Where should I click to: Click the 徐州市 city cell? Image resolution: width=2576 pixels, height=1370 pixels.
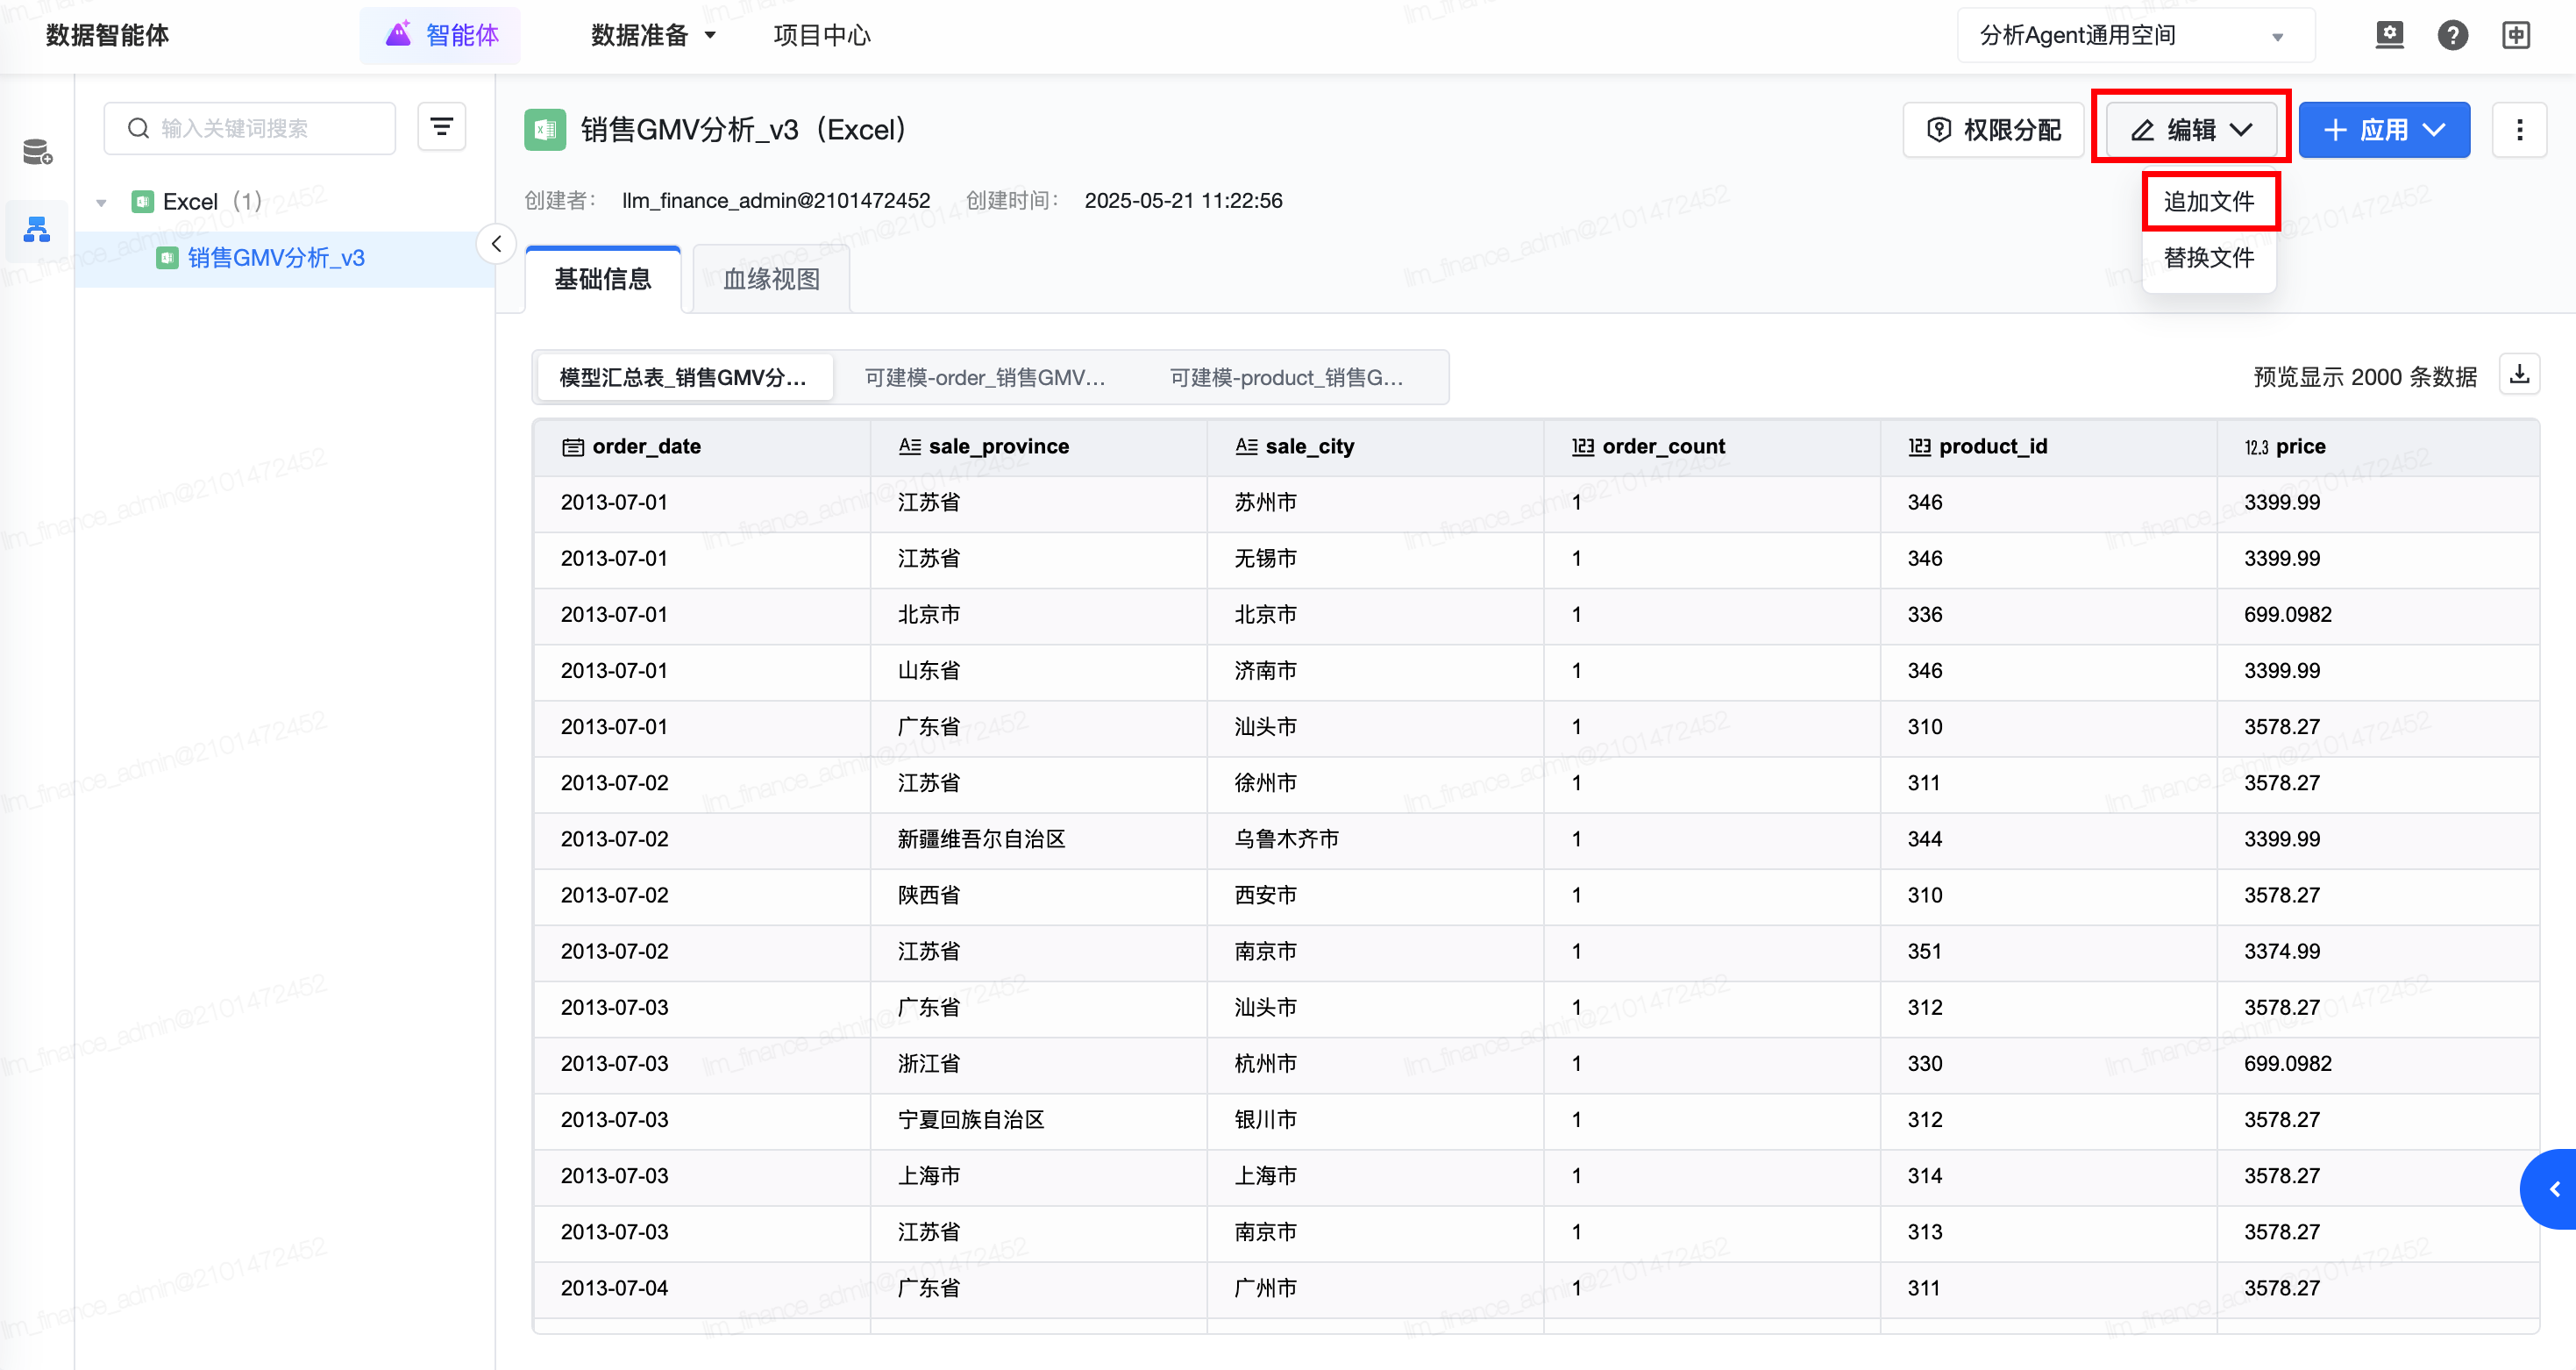(x=1375, y=783)
